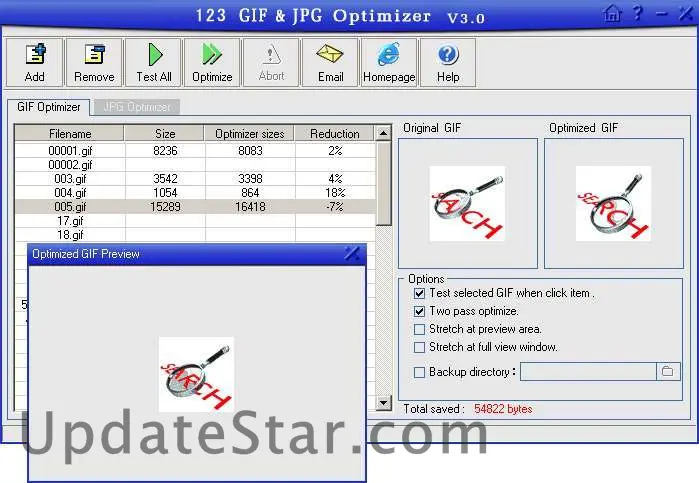Click the Optimized GIF preview image
This screenshot has height=483, width=699.
(613, 204)
